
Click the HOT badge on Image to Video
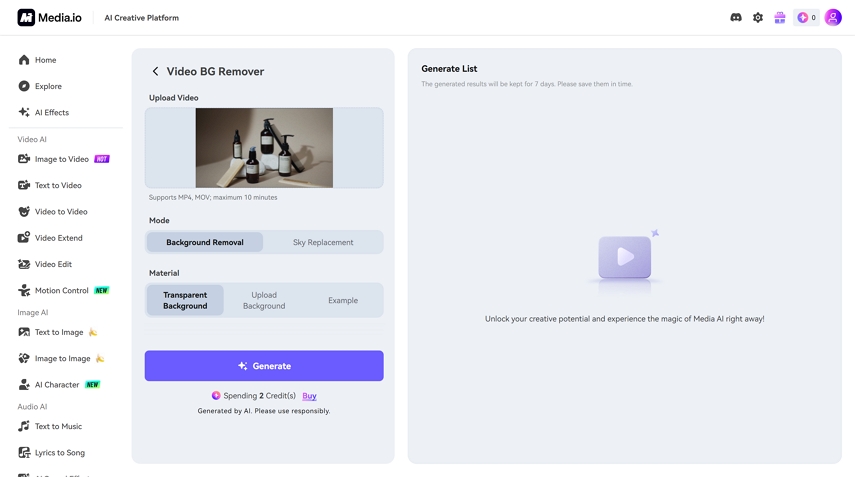tap(102, 159)
